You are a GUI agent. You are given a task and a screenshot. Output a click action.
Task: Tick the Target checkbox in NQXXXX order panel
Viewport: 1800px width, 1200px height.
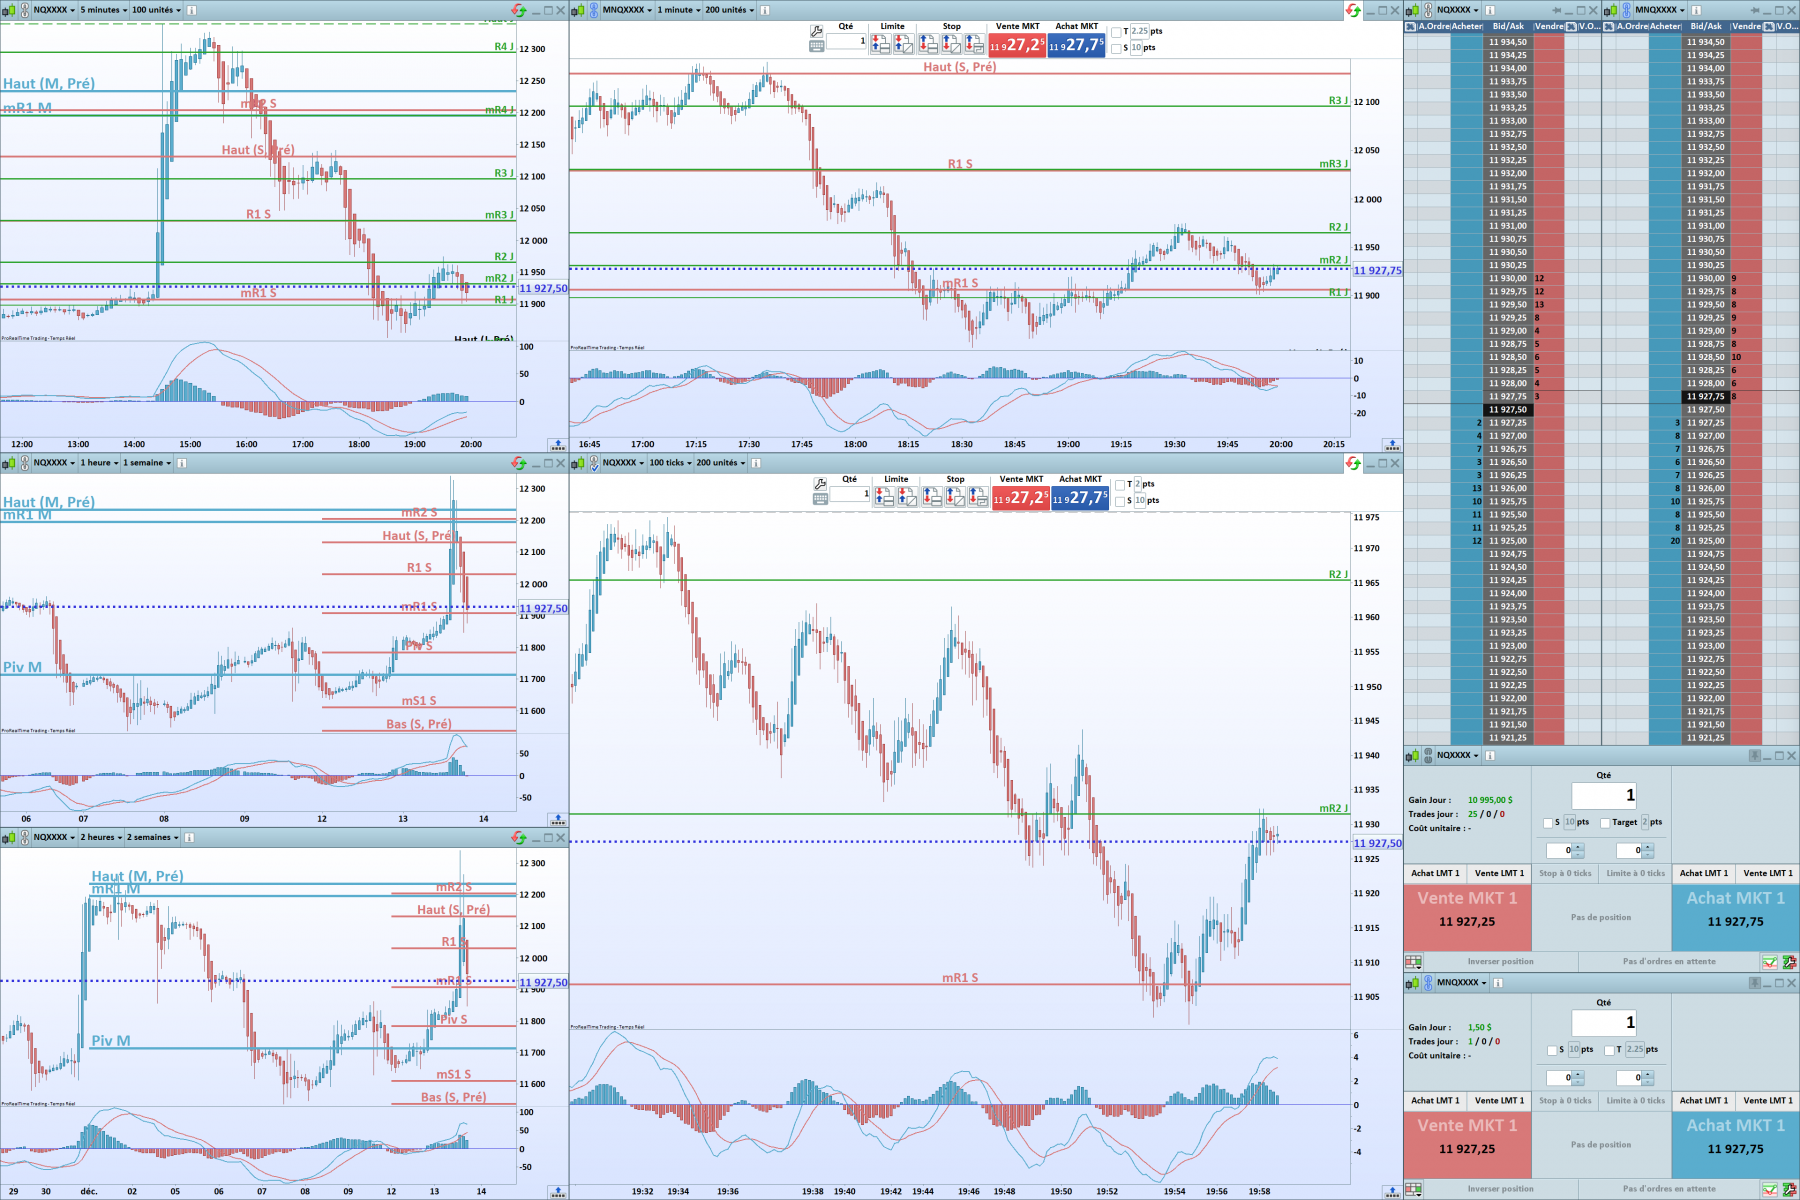[1605, 823]
